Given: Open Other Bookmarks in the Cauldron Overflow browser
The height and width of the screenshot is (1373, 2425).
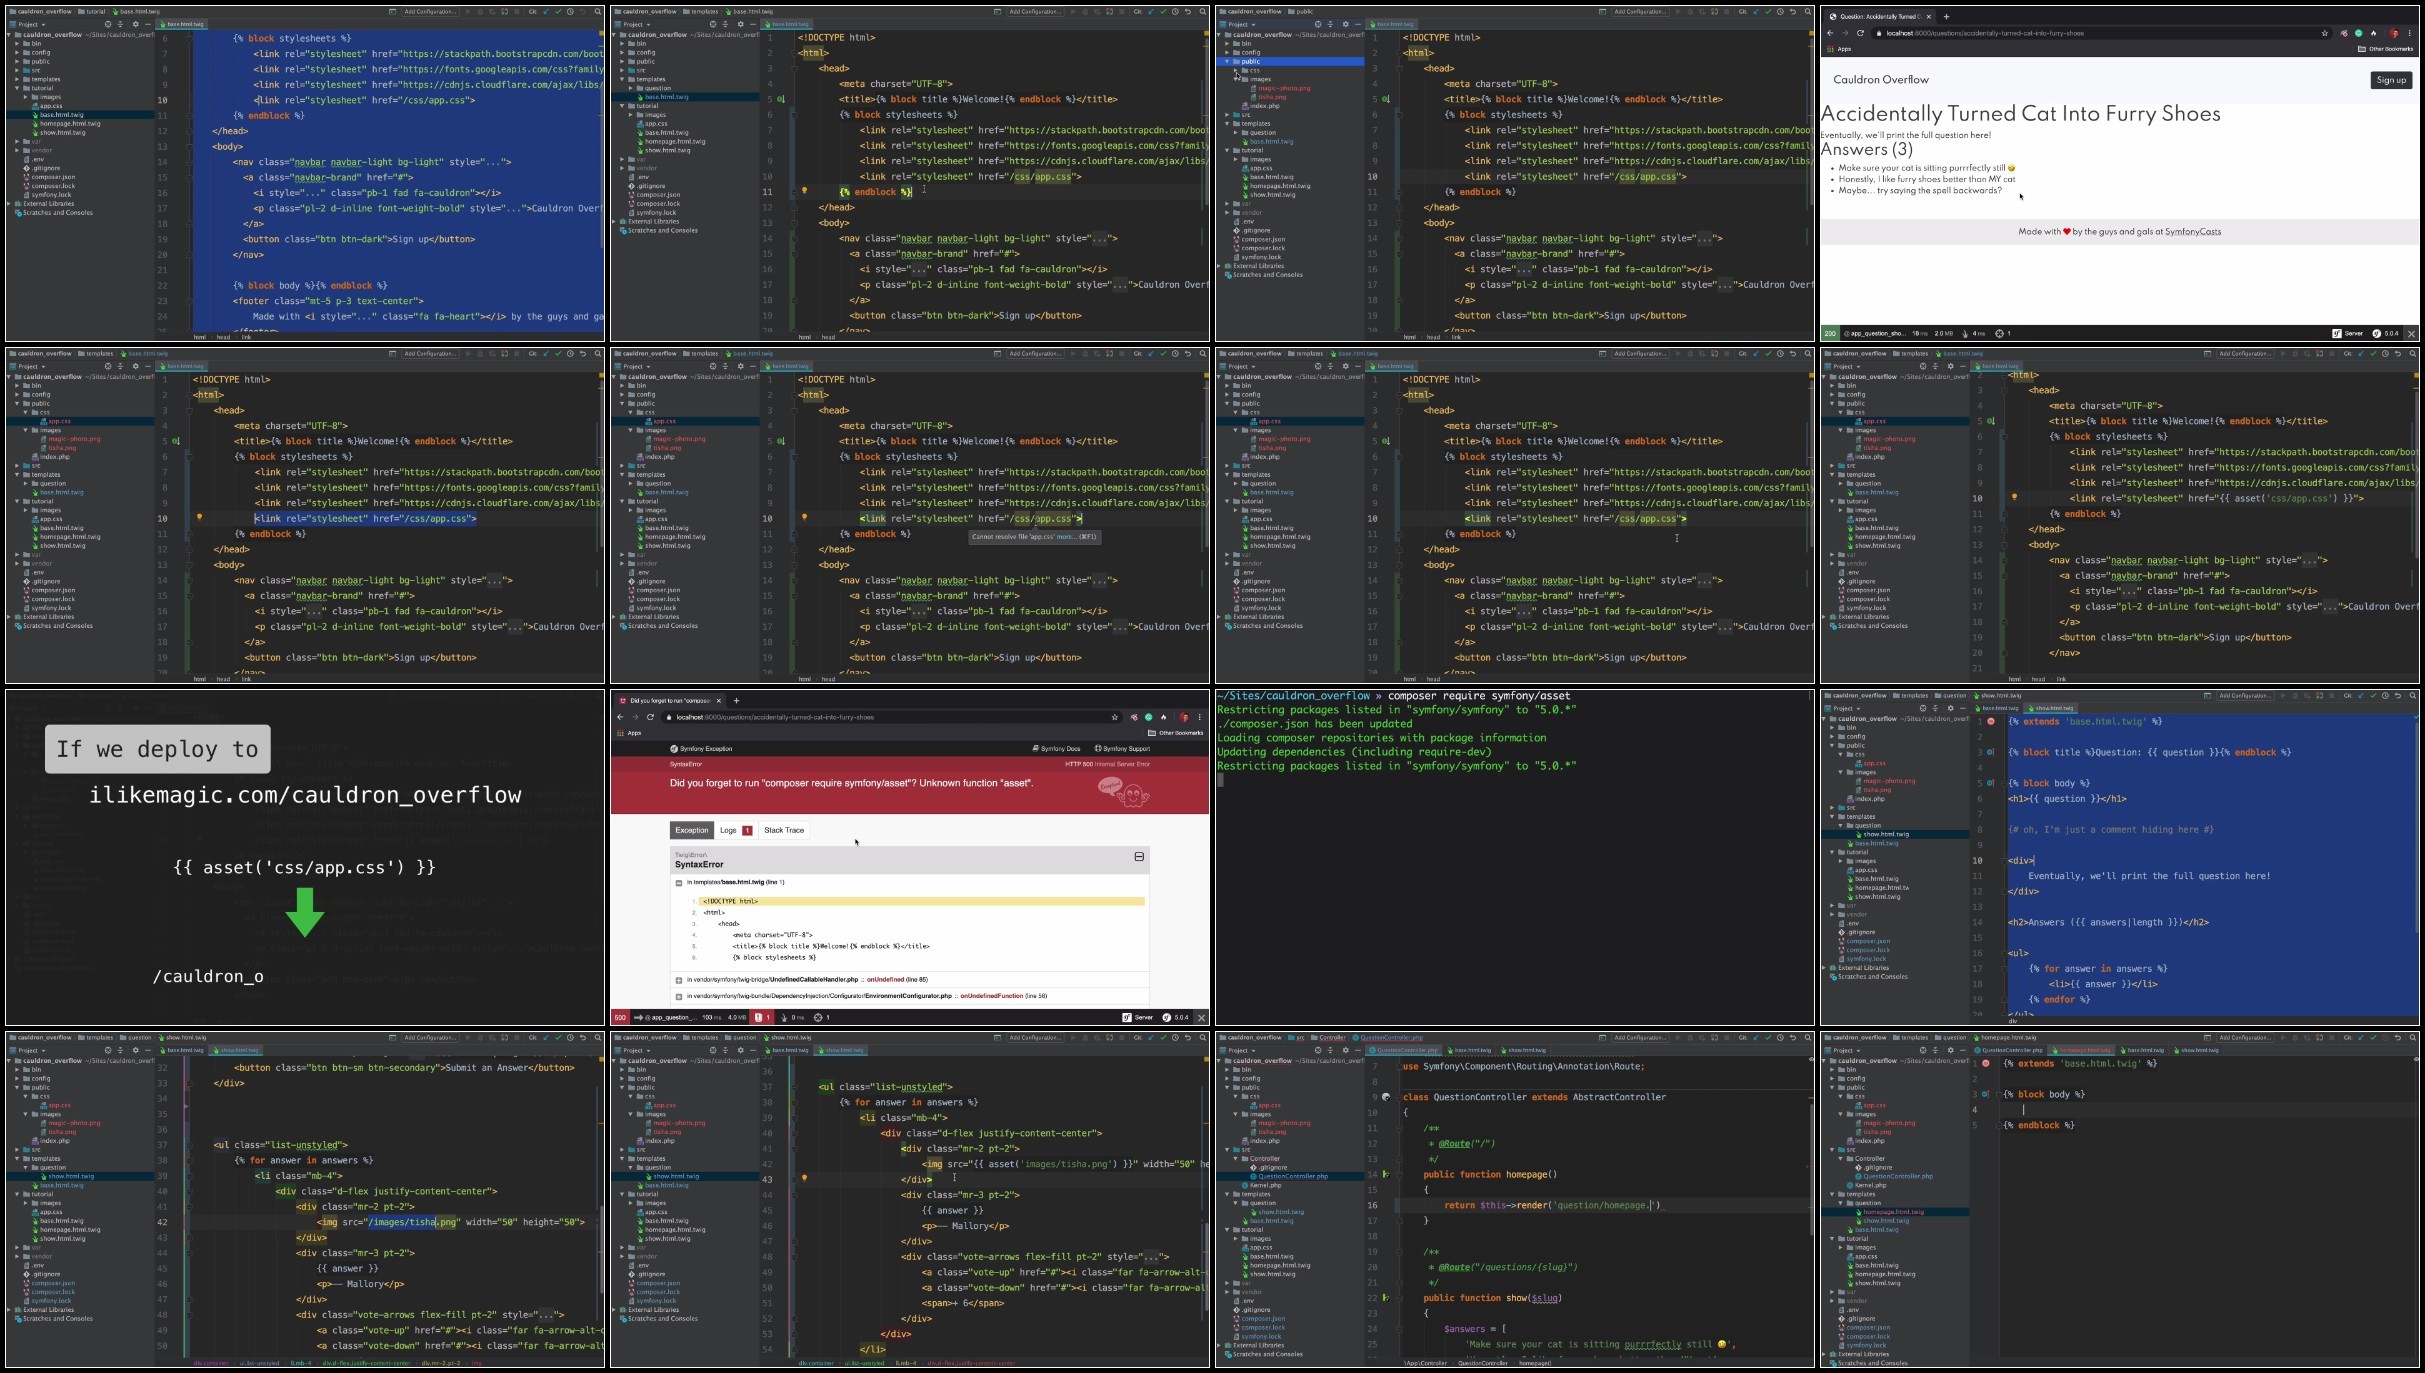Looking at the screenshot, I should point(2385,49).
